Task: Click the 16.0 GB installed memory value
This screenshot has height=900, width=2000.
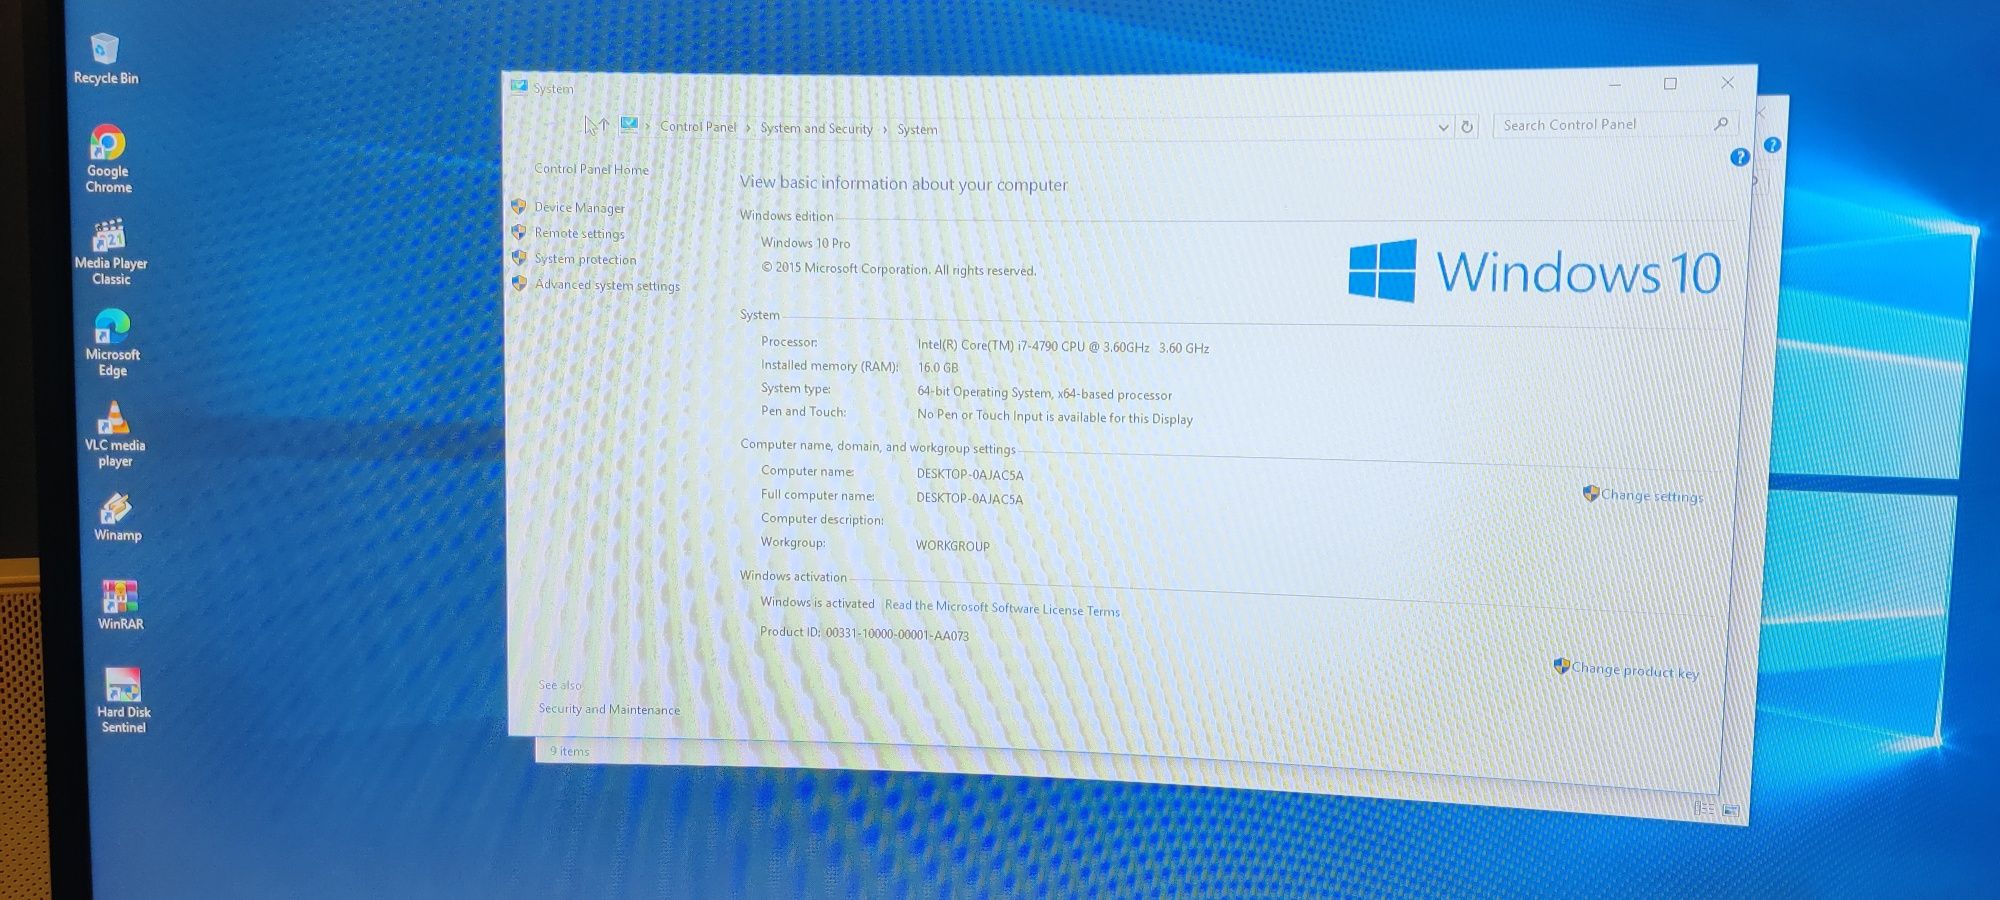Action: 938,368
